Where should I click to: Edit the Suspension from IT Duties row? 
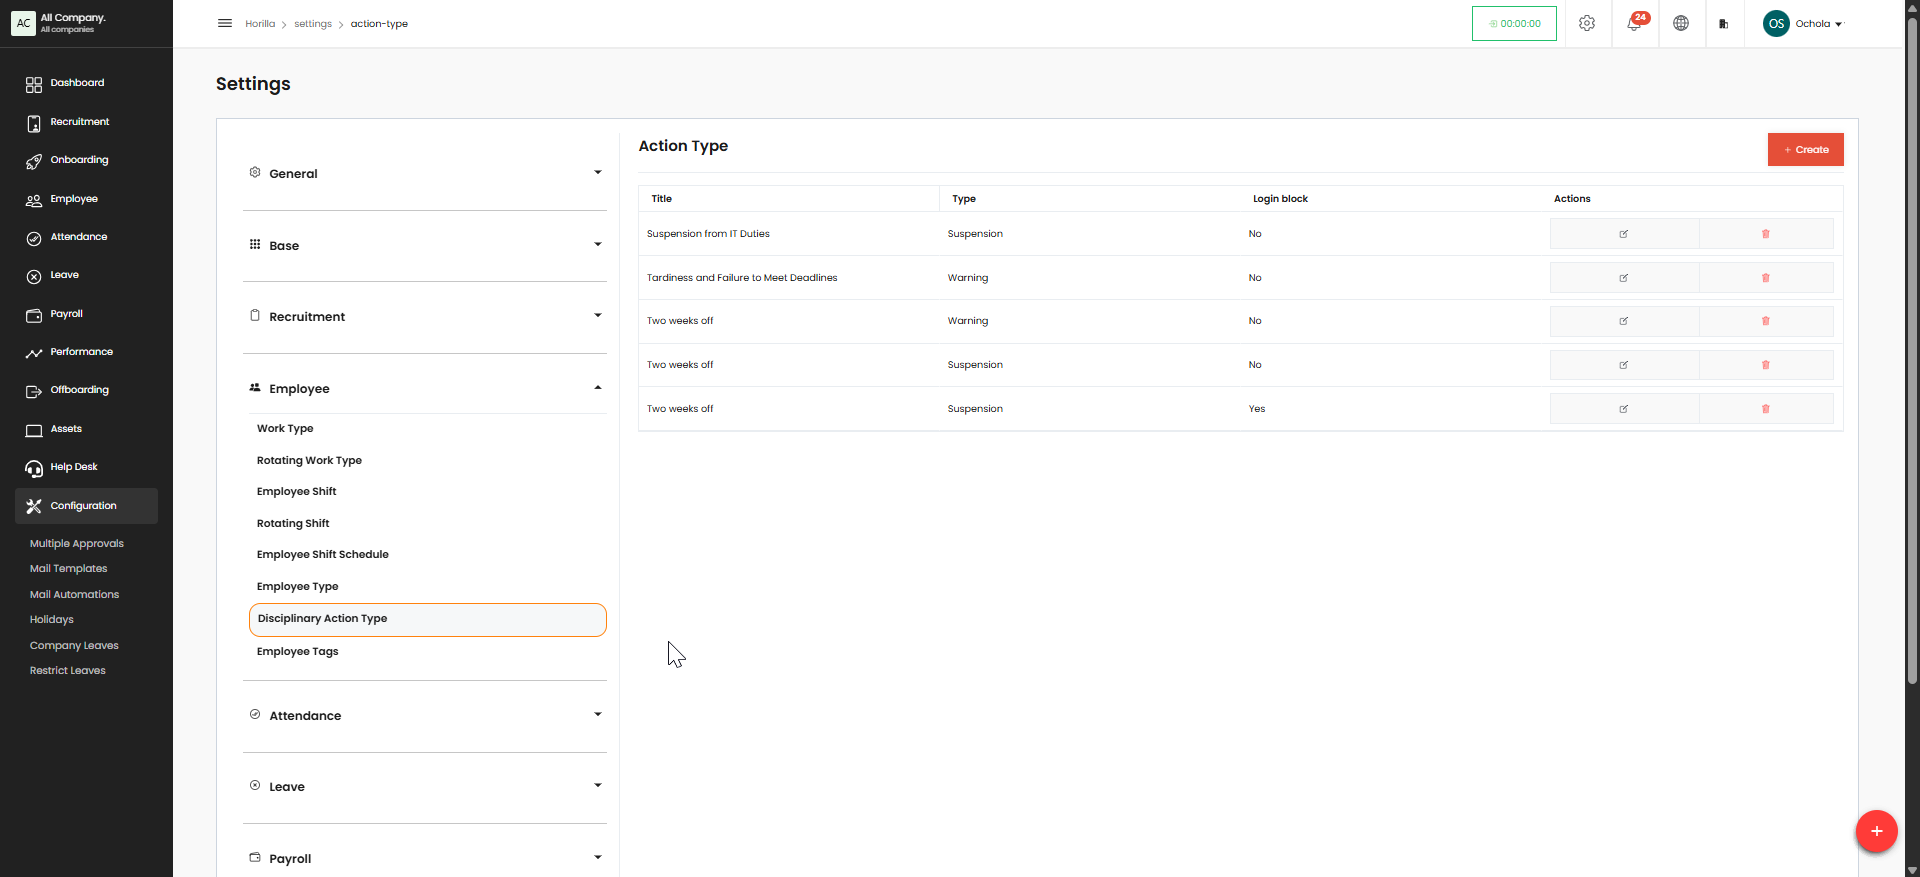(x=1623, y=234)
